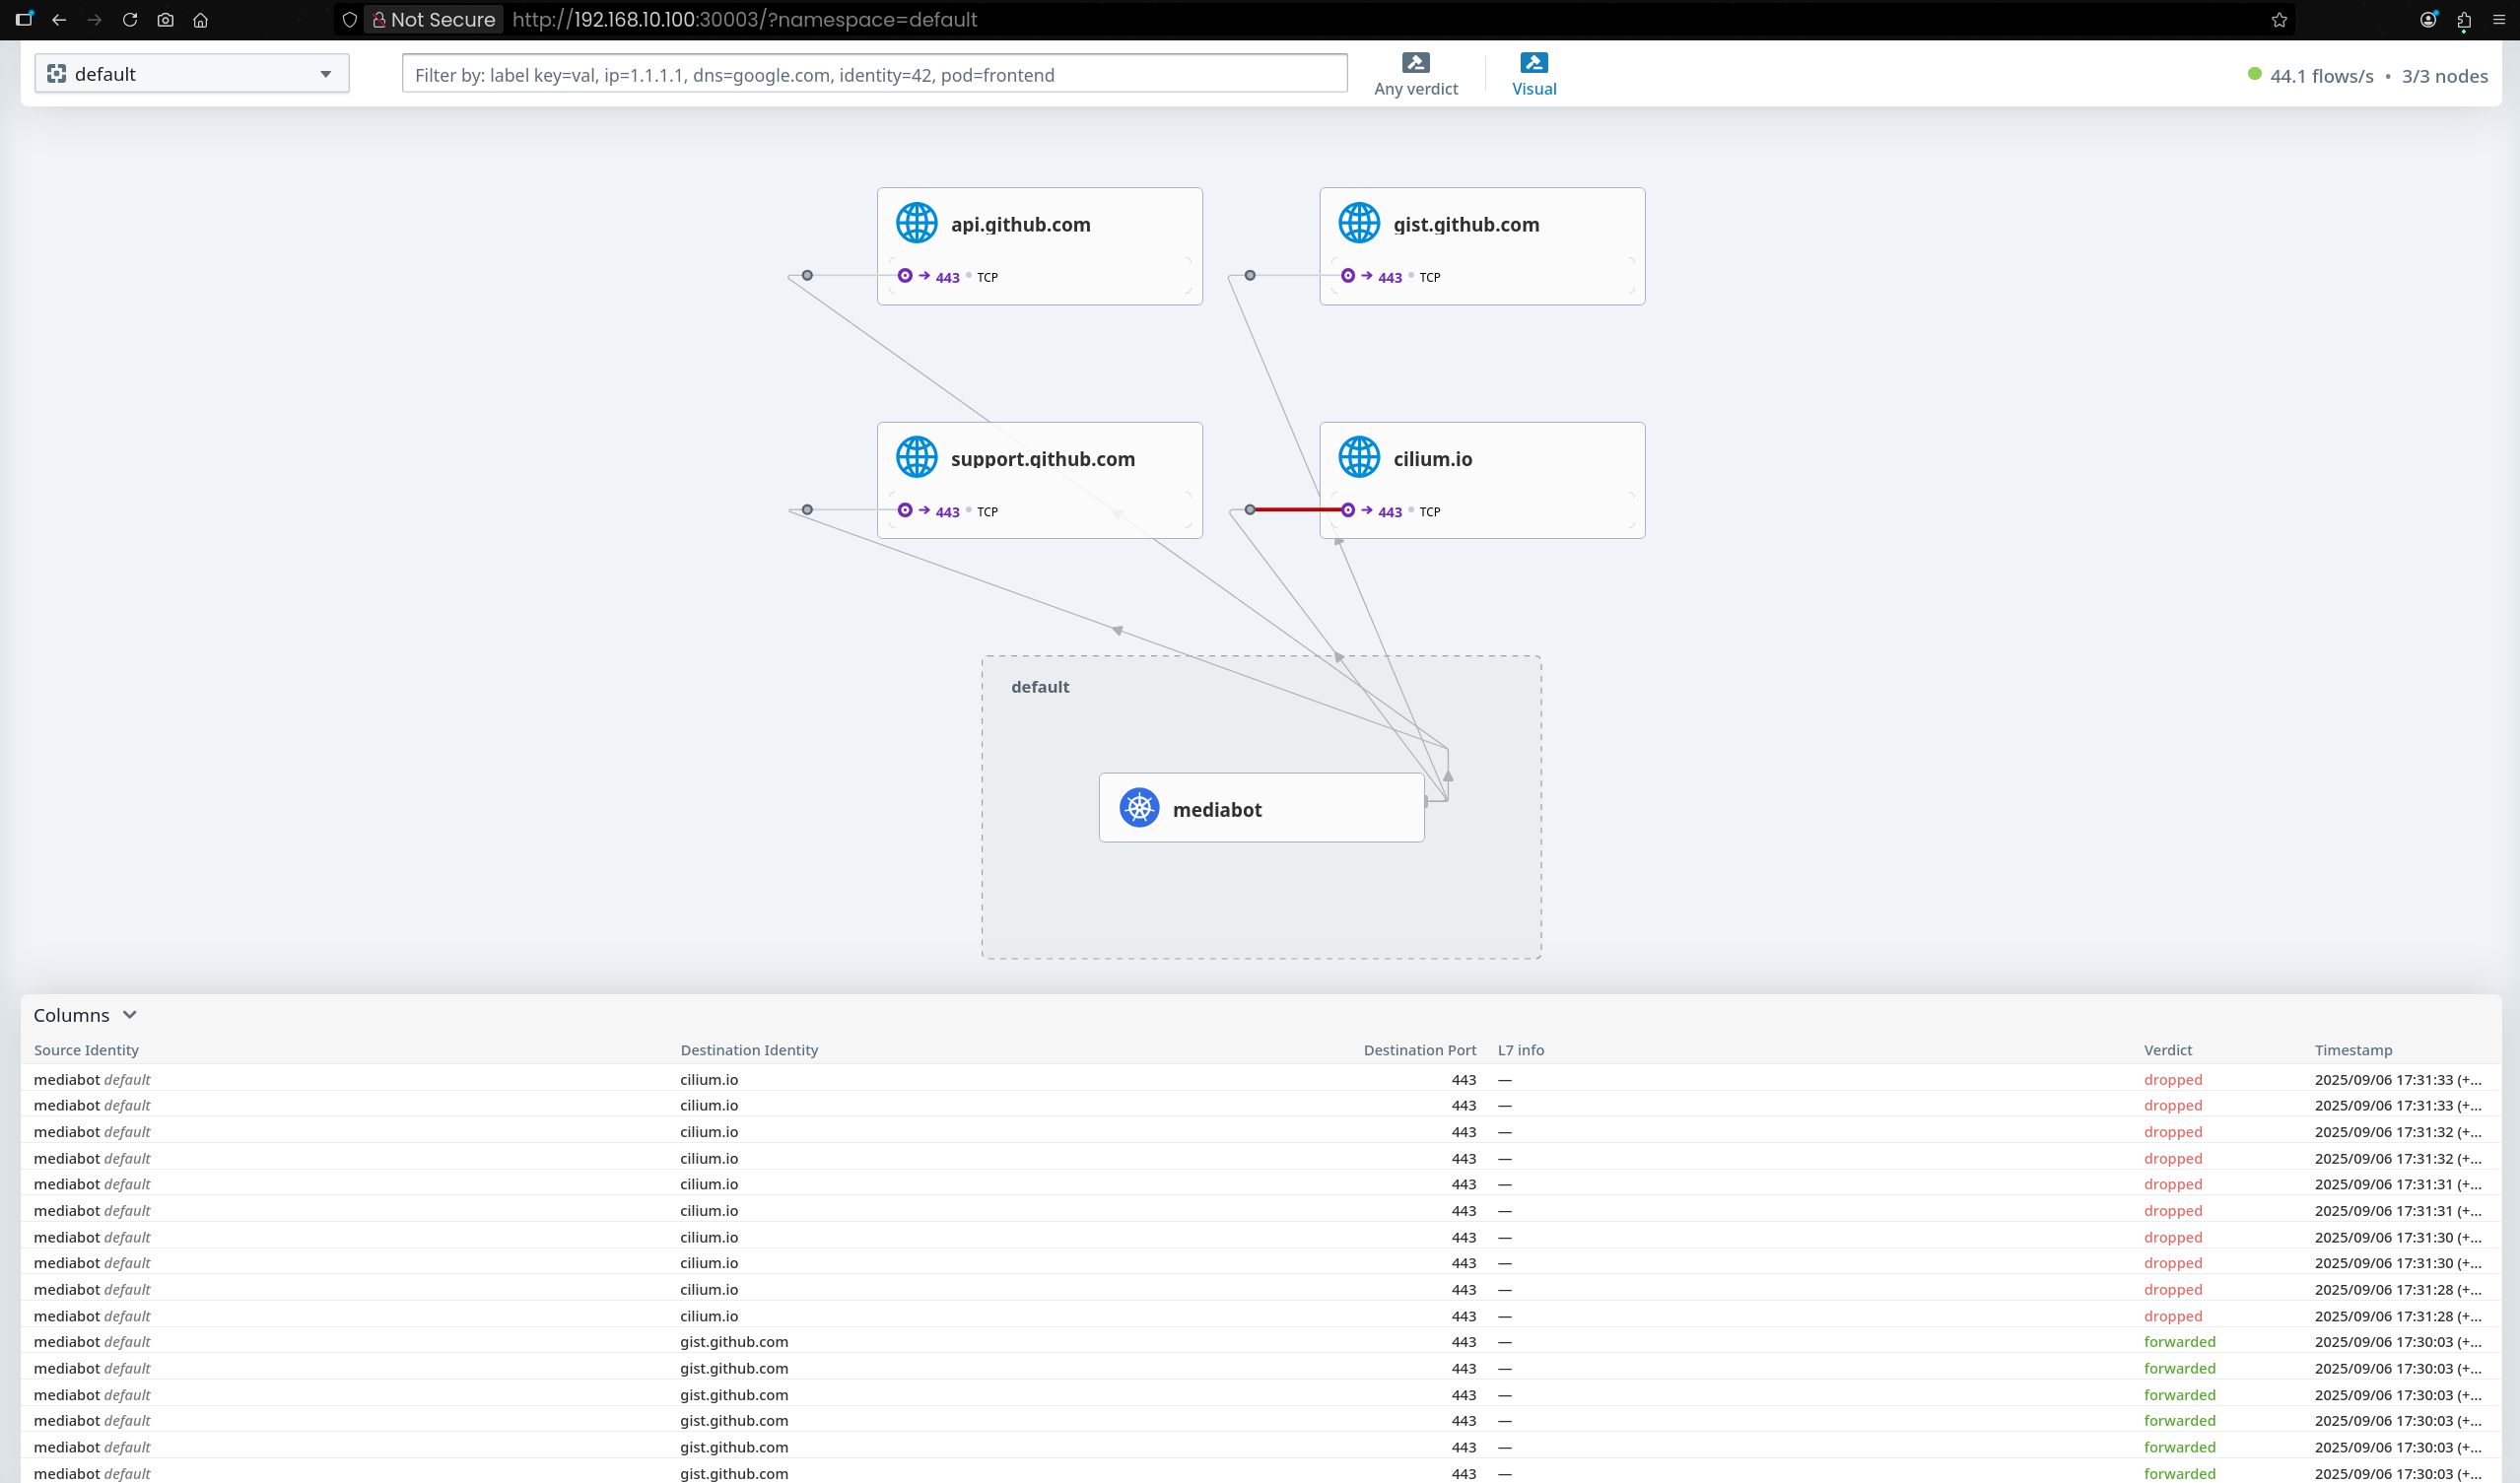Go to browser home page icon
This screenshot has width=2520, height=1483.
(x=200, y=20)
